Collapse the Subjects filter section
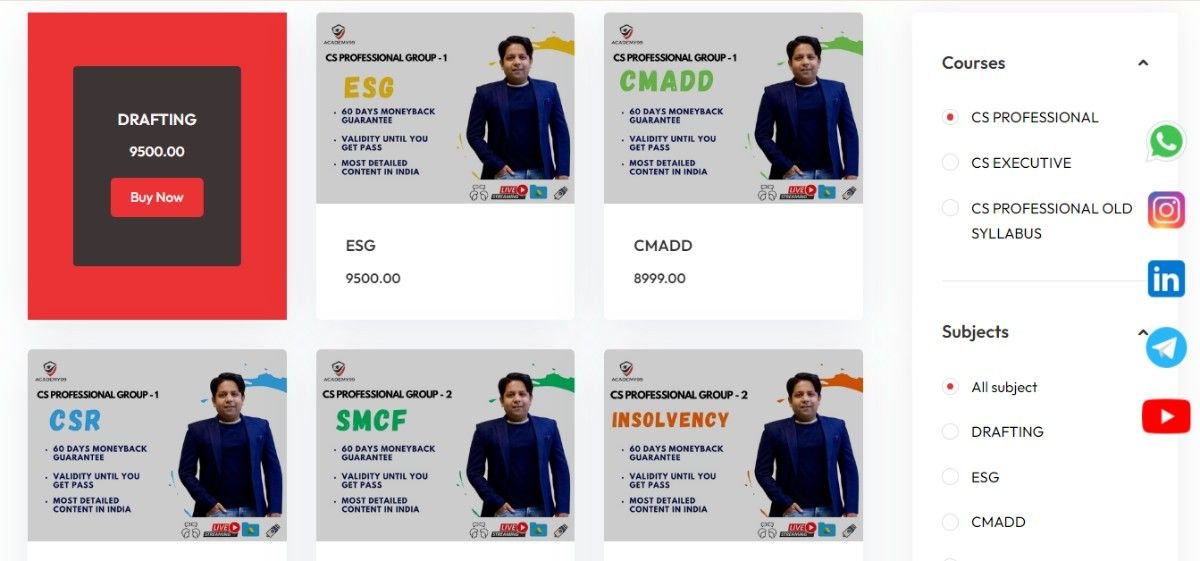This screenshot has height=561, width=1200. click(x=1143, y=332)
